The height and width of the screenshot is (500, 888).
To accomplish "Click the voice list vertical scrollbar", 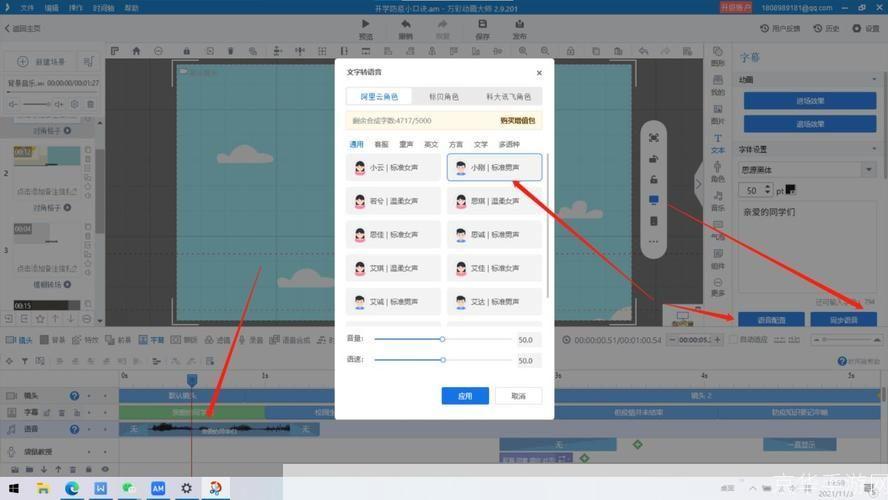I will pos(548,227).
